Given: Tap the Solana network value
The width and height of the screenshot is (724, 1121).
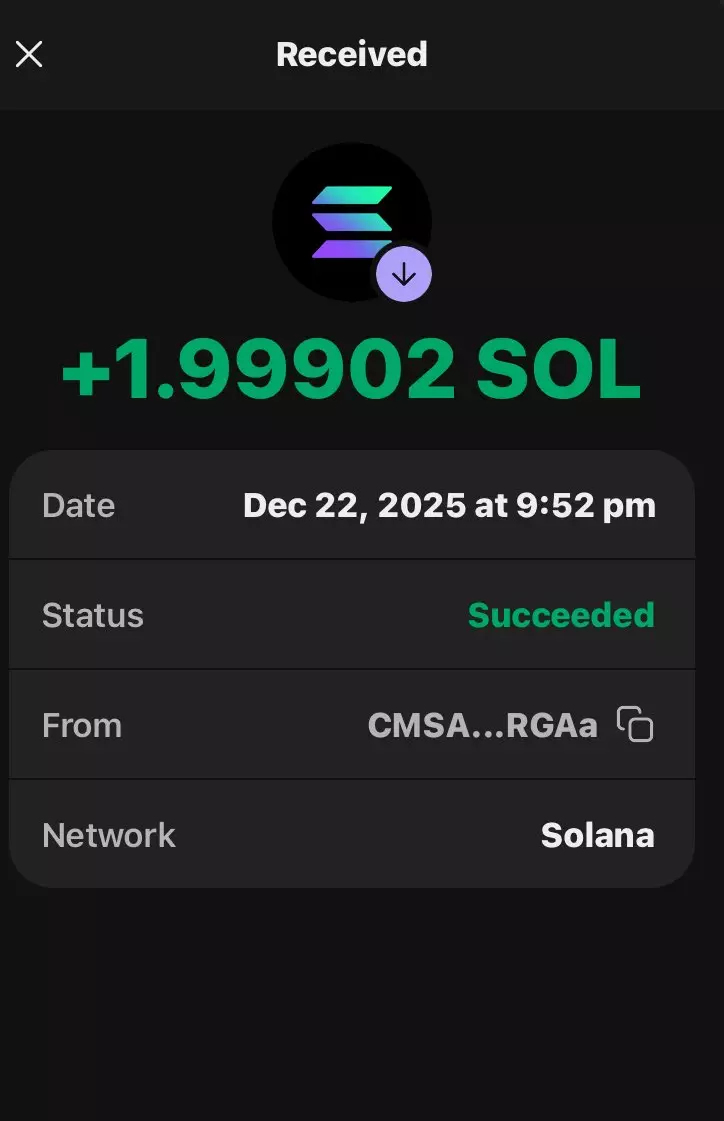Looking at the screenshot, I should 597,835.
